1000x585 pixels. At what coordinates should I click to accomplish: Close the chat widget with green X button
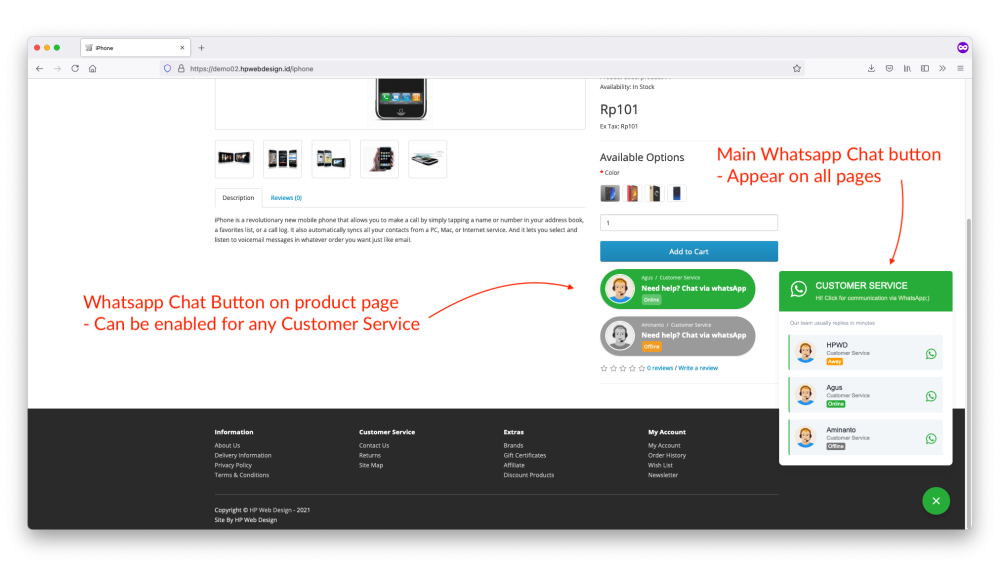click(x=935, y=500)
